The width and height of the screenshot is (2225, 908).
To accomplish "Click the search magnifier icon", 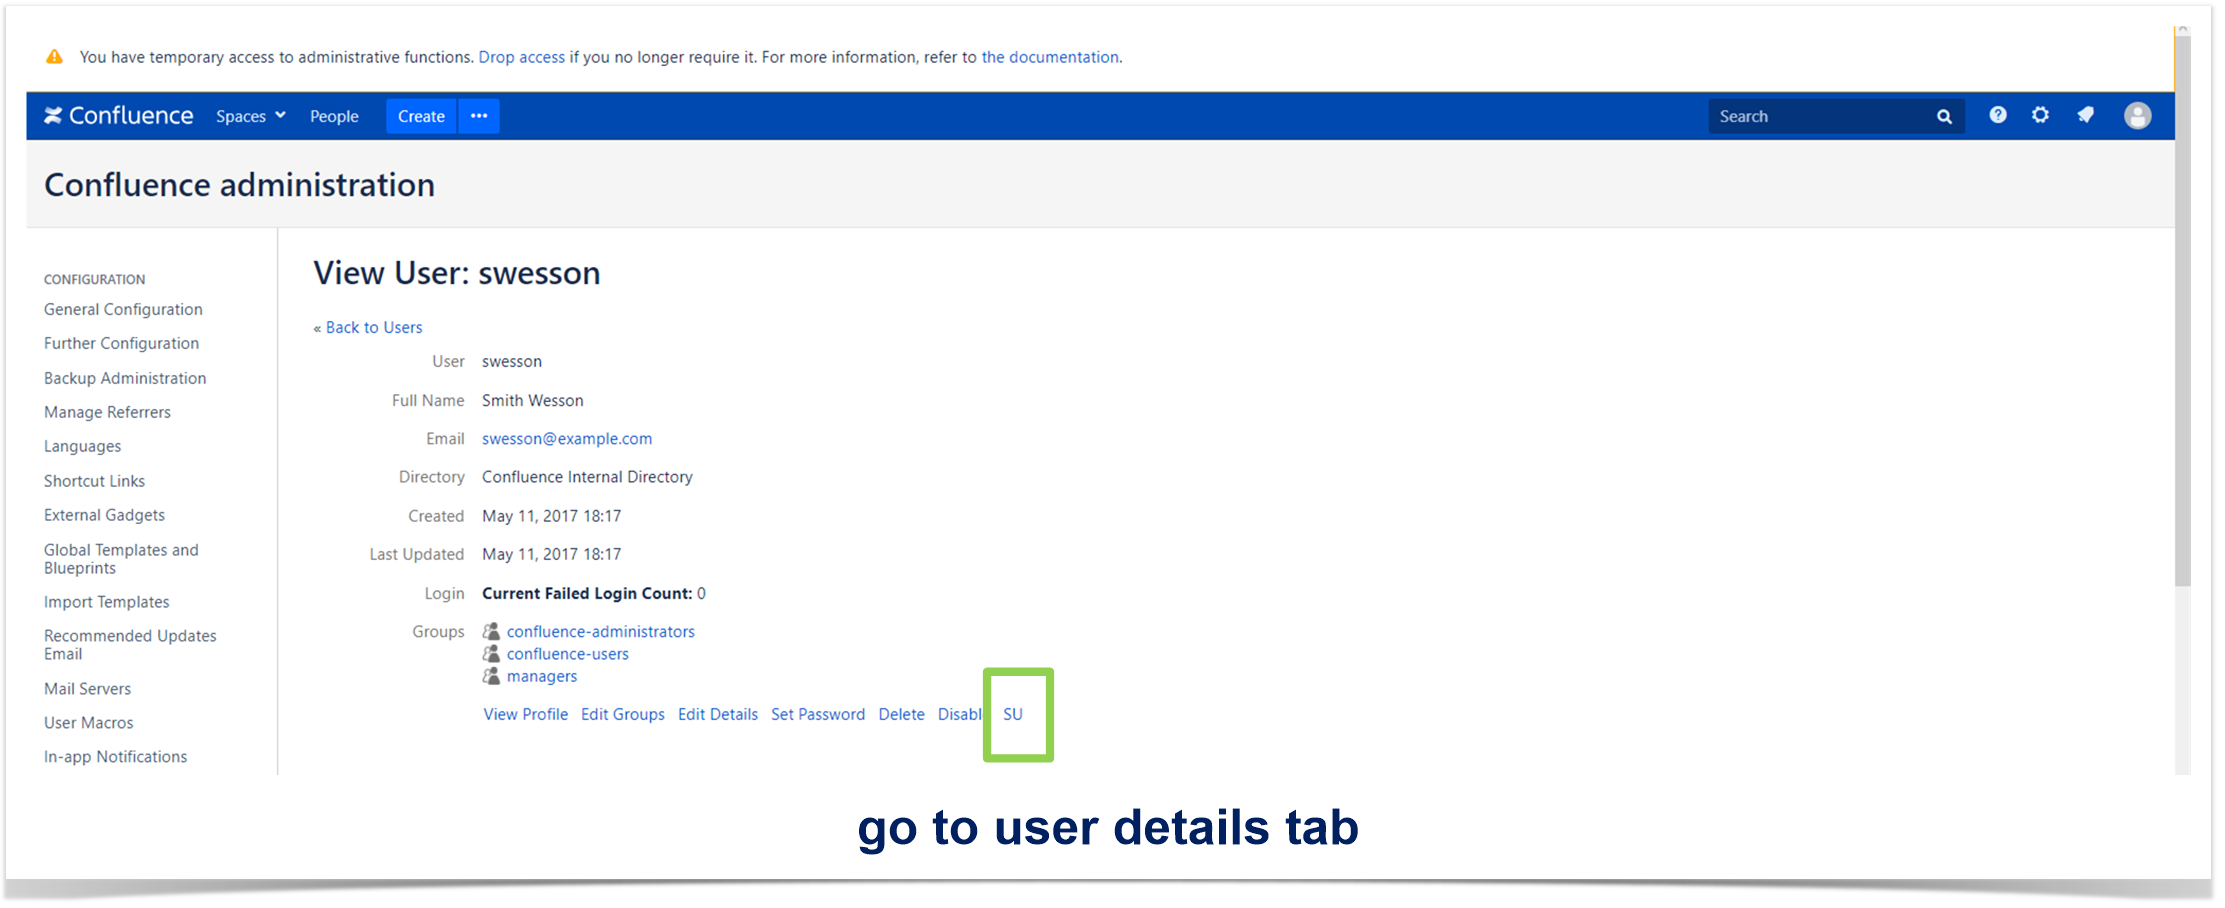I will pyautogui.click(x=1944, y=117).
